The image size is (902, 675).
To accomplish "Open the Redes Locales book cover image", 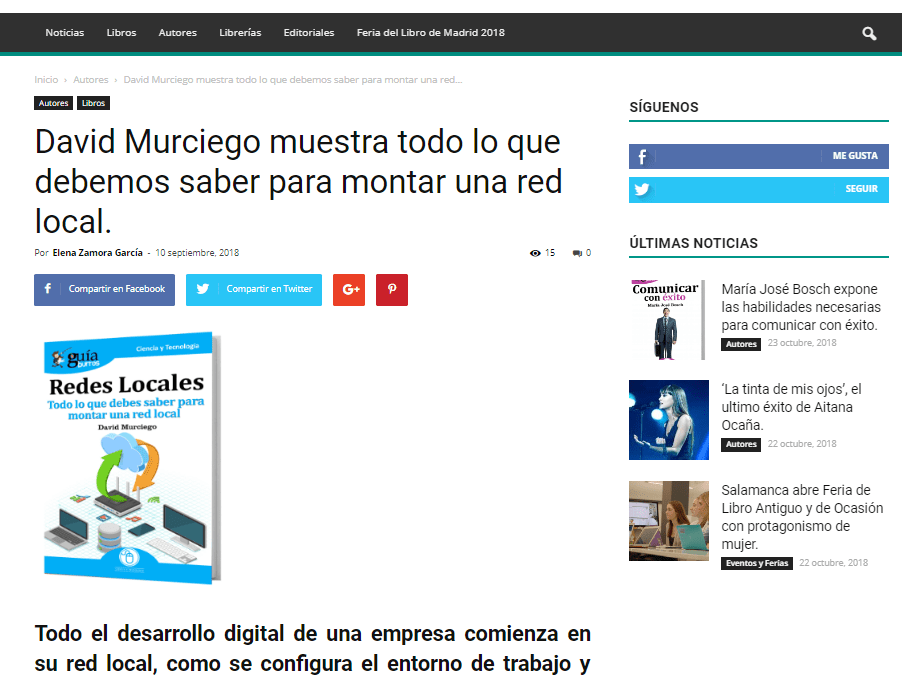I will click(130, 458).
